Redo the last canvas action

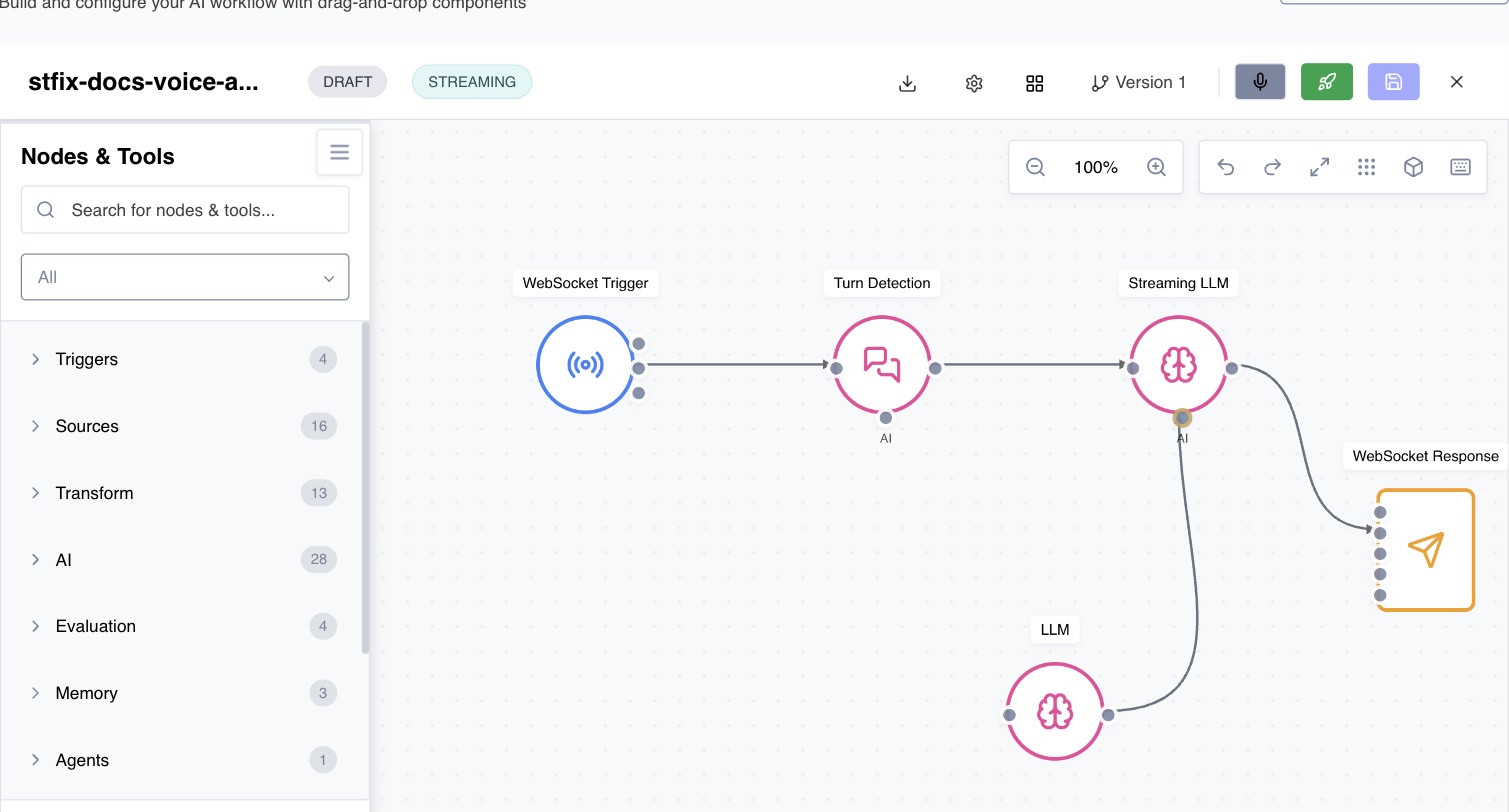click(x=1273, y=167)
